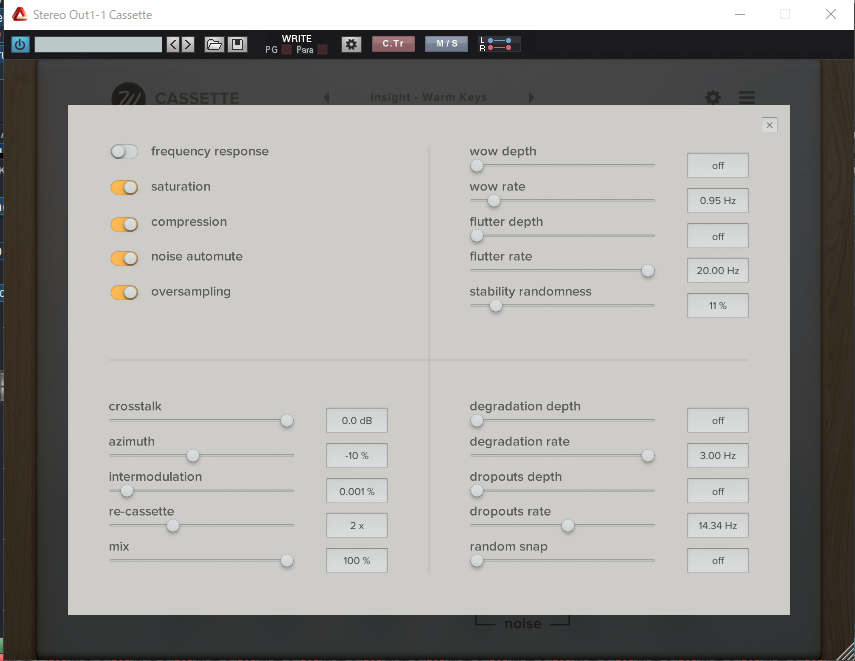Click the crosstalk slider handle
855x661 pixels.
pyautogui.click(x=287, y=420)
